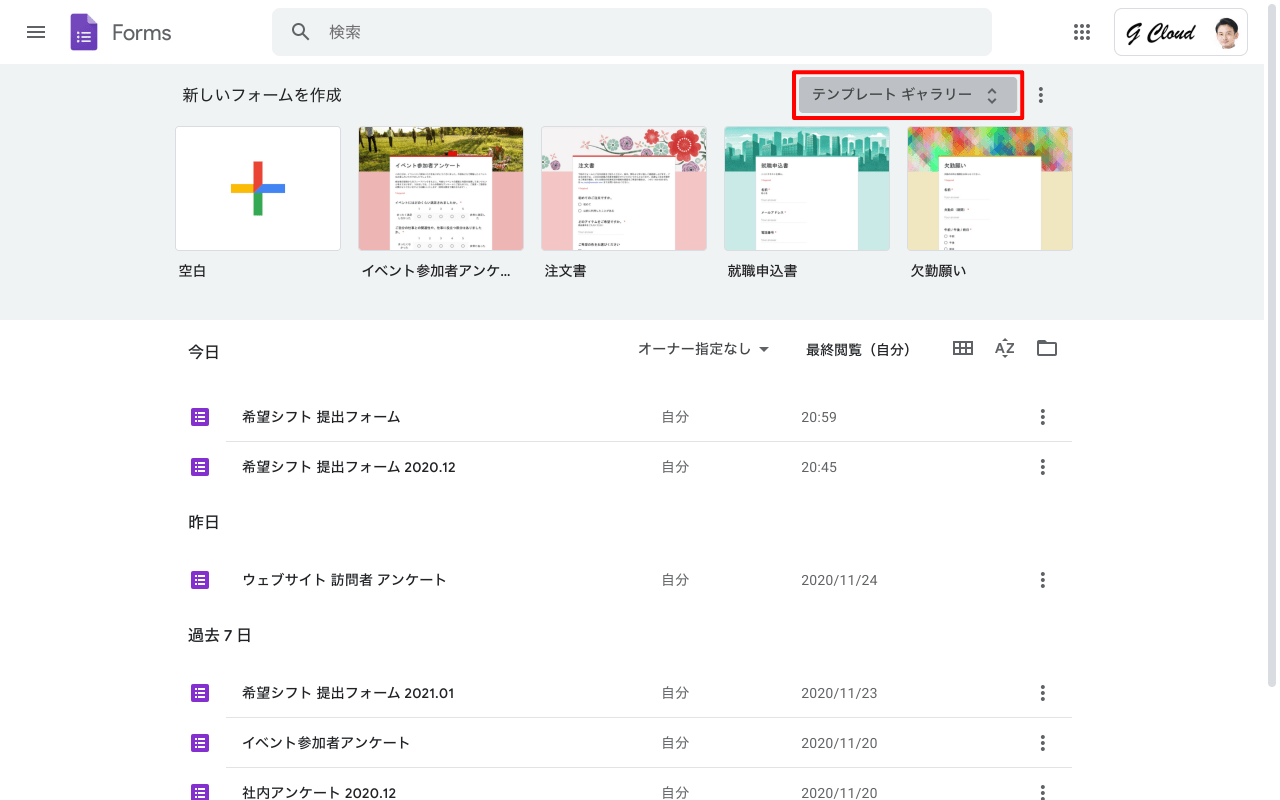
Task: Change sort order via 最終閲覧（自分）
Action: pyautogui.click(x=858, y=349)
